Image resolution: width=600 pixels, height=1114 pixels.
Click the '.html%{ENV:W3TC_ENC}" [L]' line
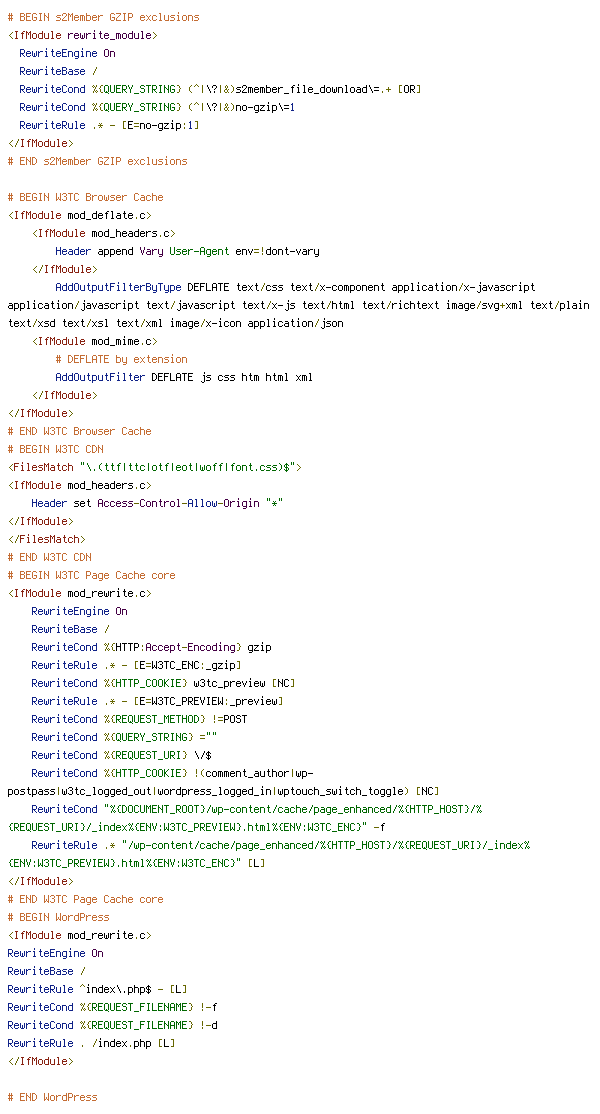point(136,863)
